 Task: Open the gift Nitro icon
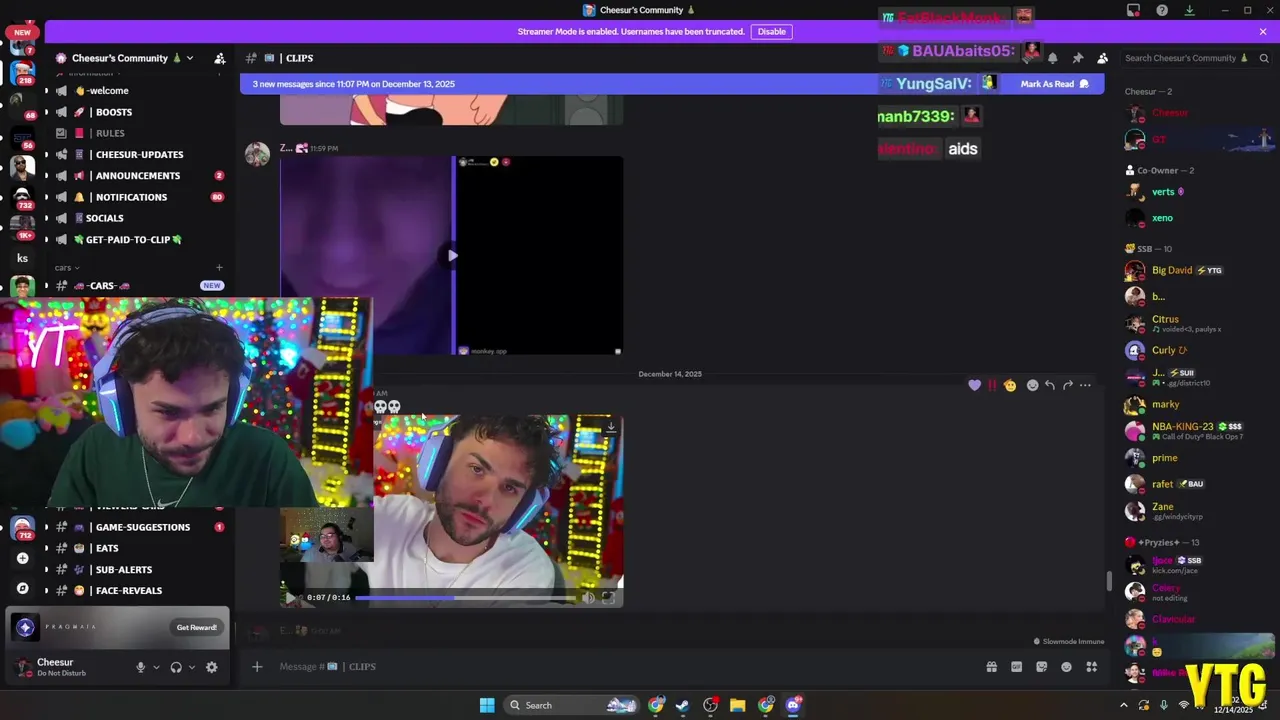[991, 667]
